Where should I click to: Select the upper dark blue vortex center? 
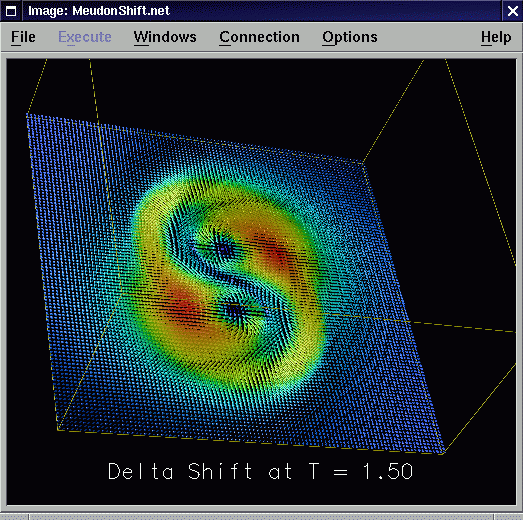point(223,248)
